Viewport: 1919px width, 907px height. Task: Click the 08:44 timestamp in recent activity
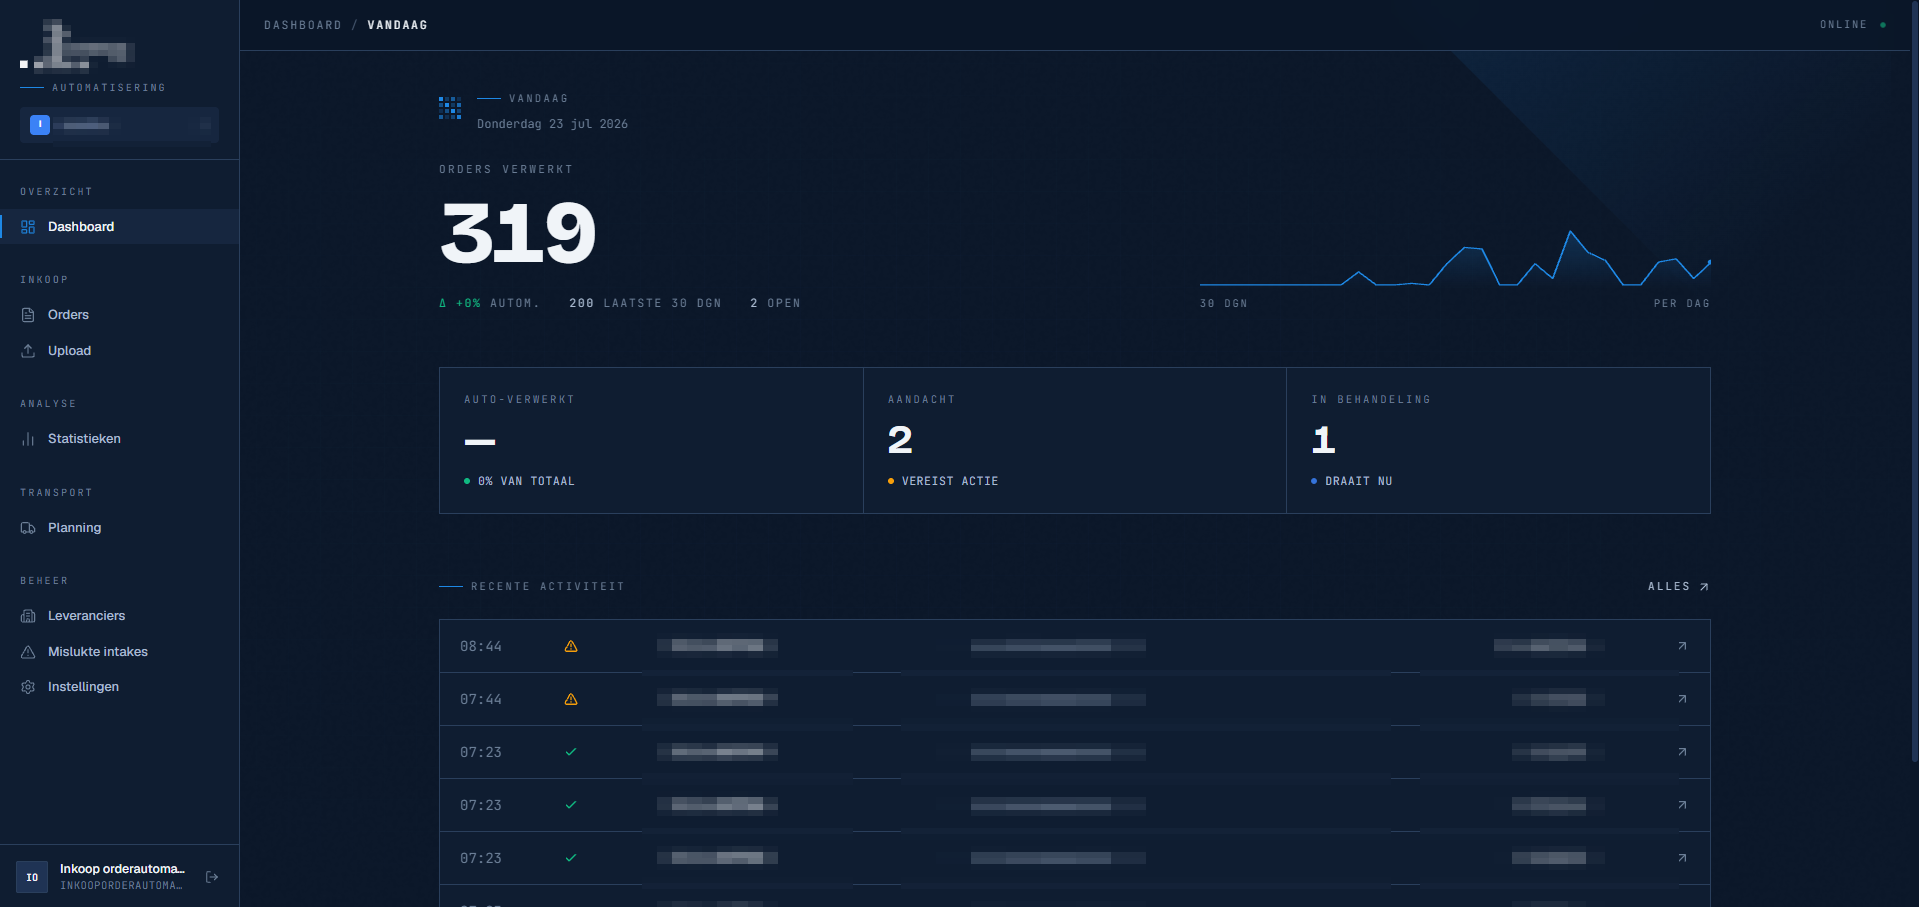click(481, 647)
